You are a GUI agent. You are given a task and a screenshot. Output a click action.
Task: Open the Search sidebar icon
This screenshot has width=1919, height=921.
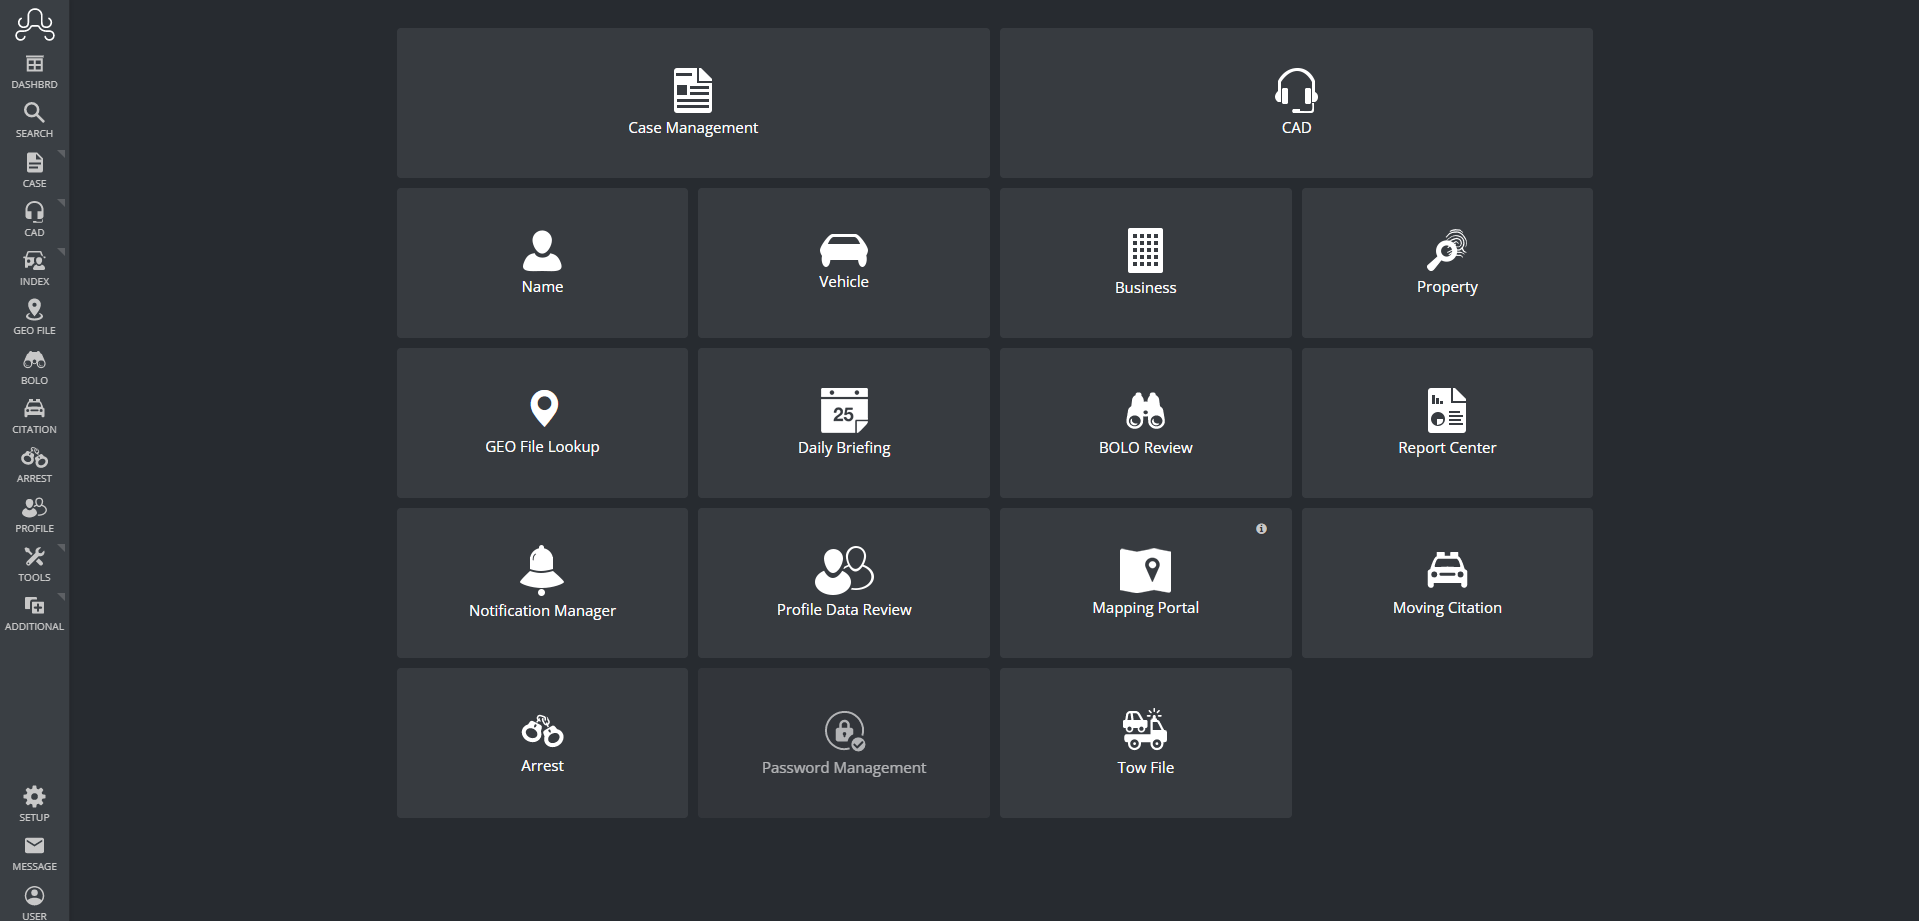point(33,118)
